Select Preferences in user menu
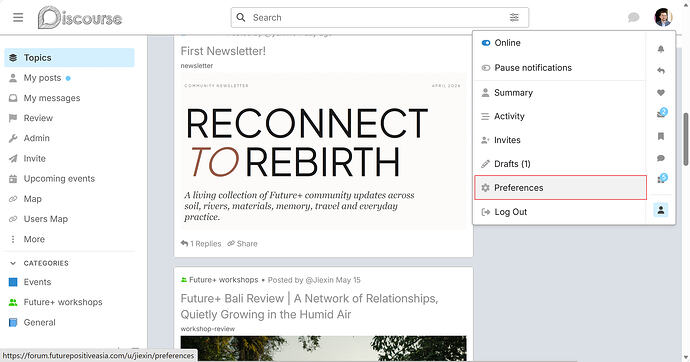This screenshot has width=690, height=362. pos(560,187)
